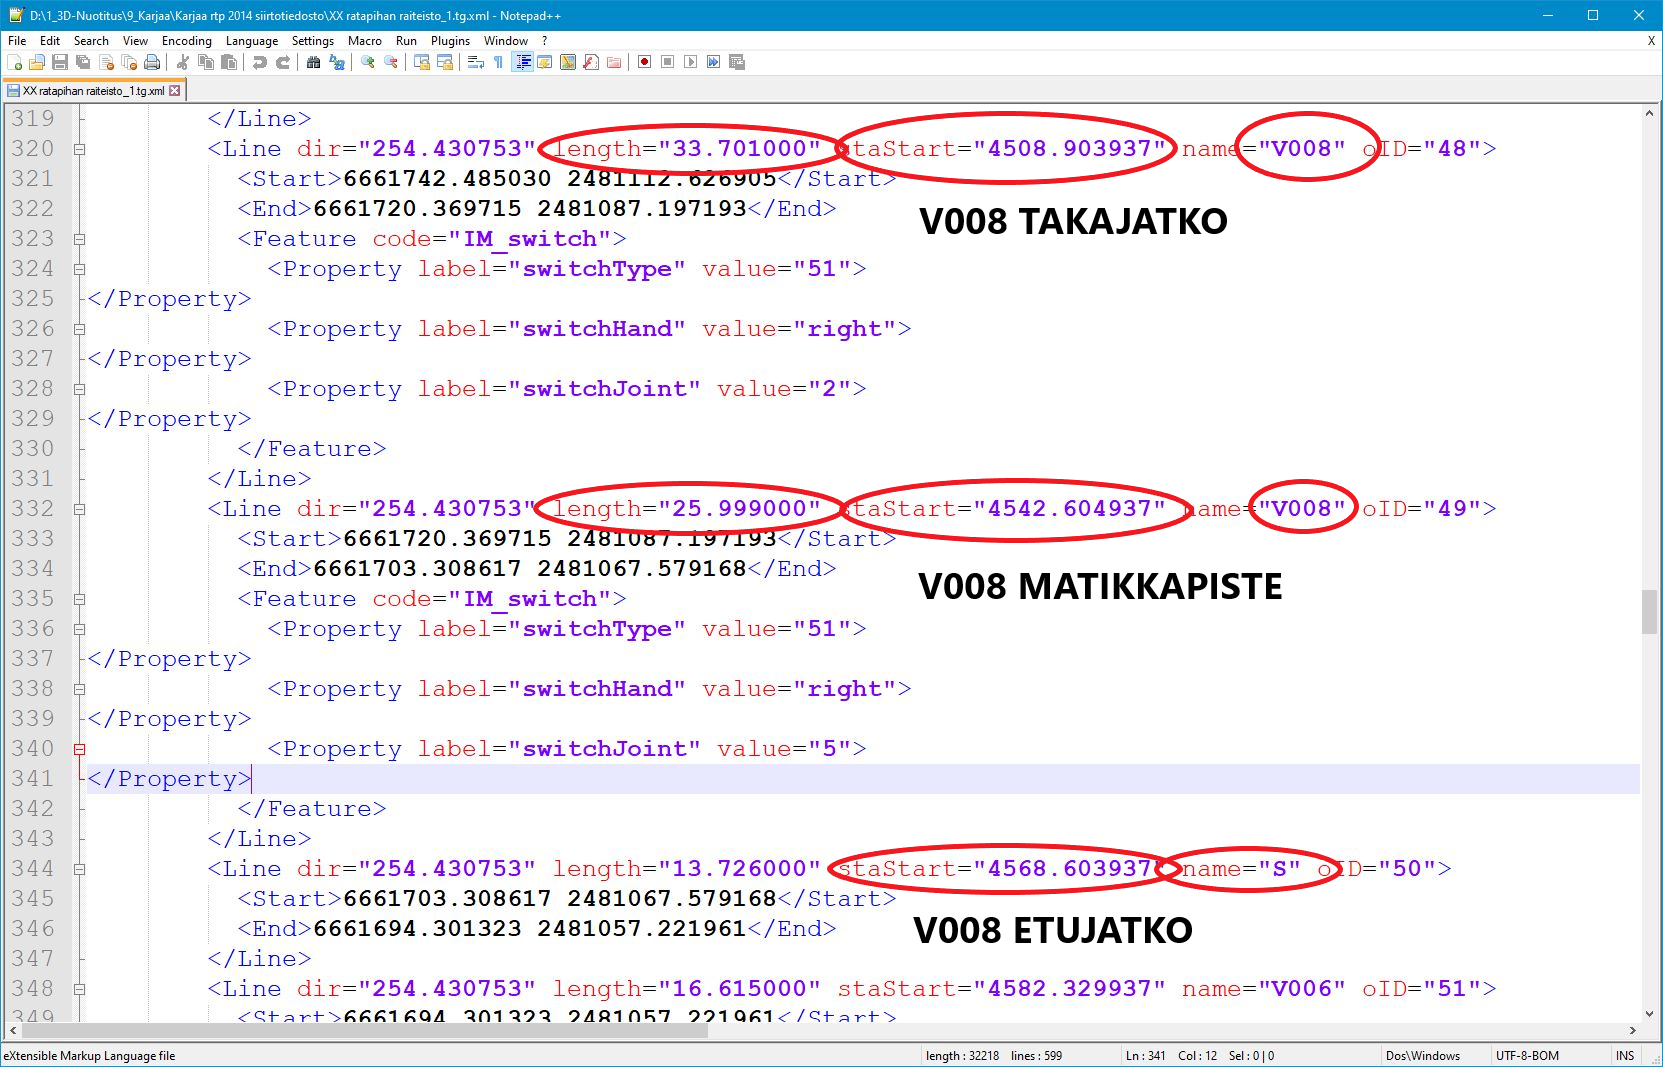Screen dimensions: 1663x1067
Task: Fold the Property element at line 336
Action: [x=80, y=629]
